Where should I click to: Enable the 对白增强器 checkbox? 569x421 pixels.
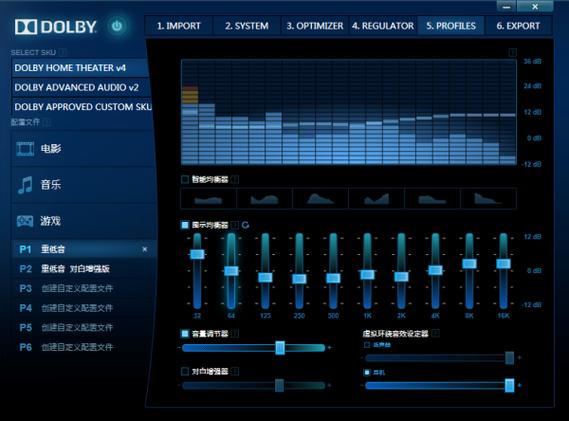(185, 371)
